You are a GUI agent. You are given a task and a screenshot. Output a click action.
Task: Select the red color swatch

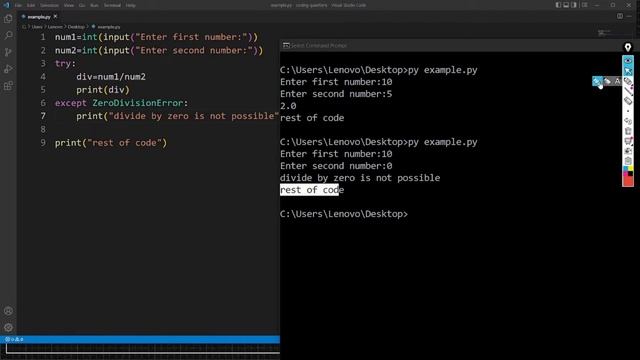[628, 181]
